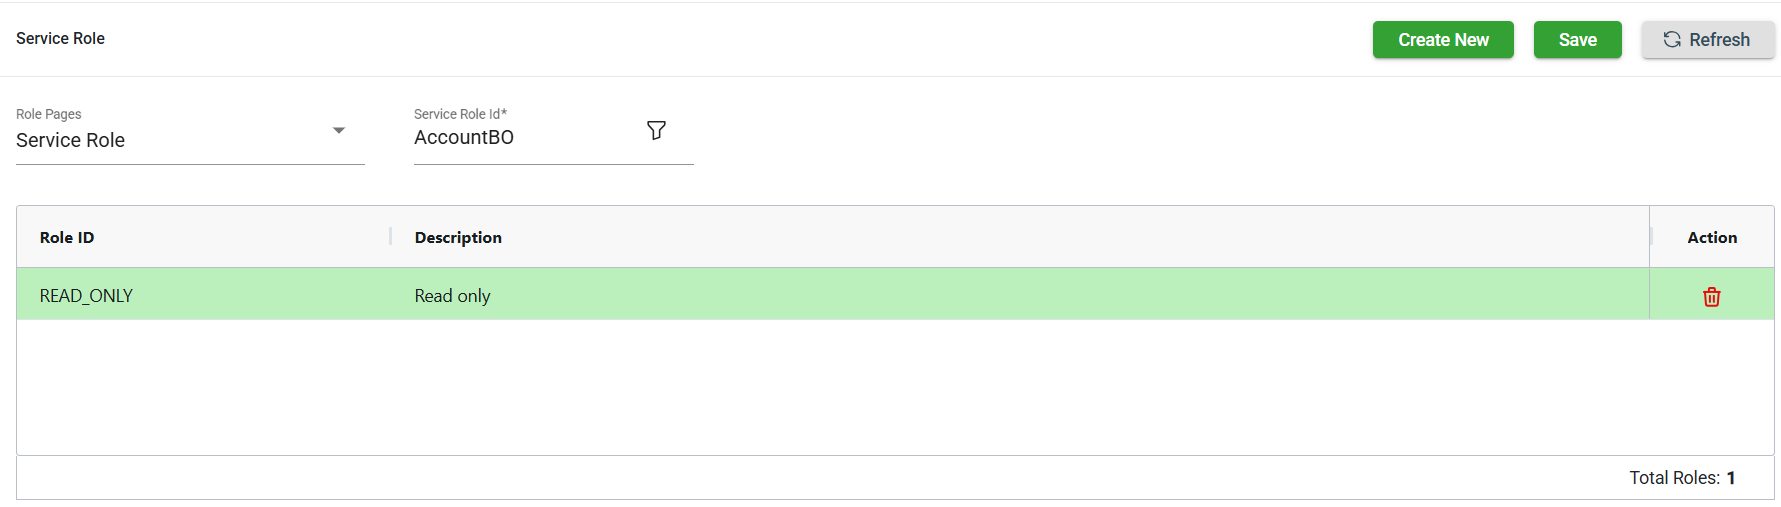Image resolution: width=1781 pixels, height=507 pixels.
Task: Click the filter funnel icon beside AccountBO
Action: tap(656, 131)
